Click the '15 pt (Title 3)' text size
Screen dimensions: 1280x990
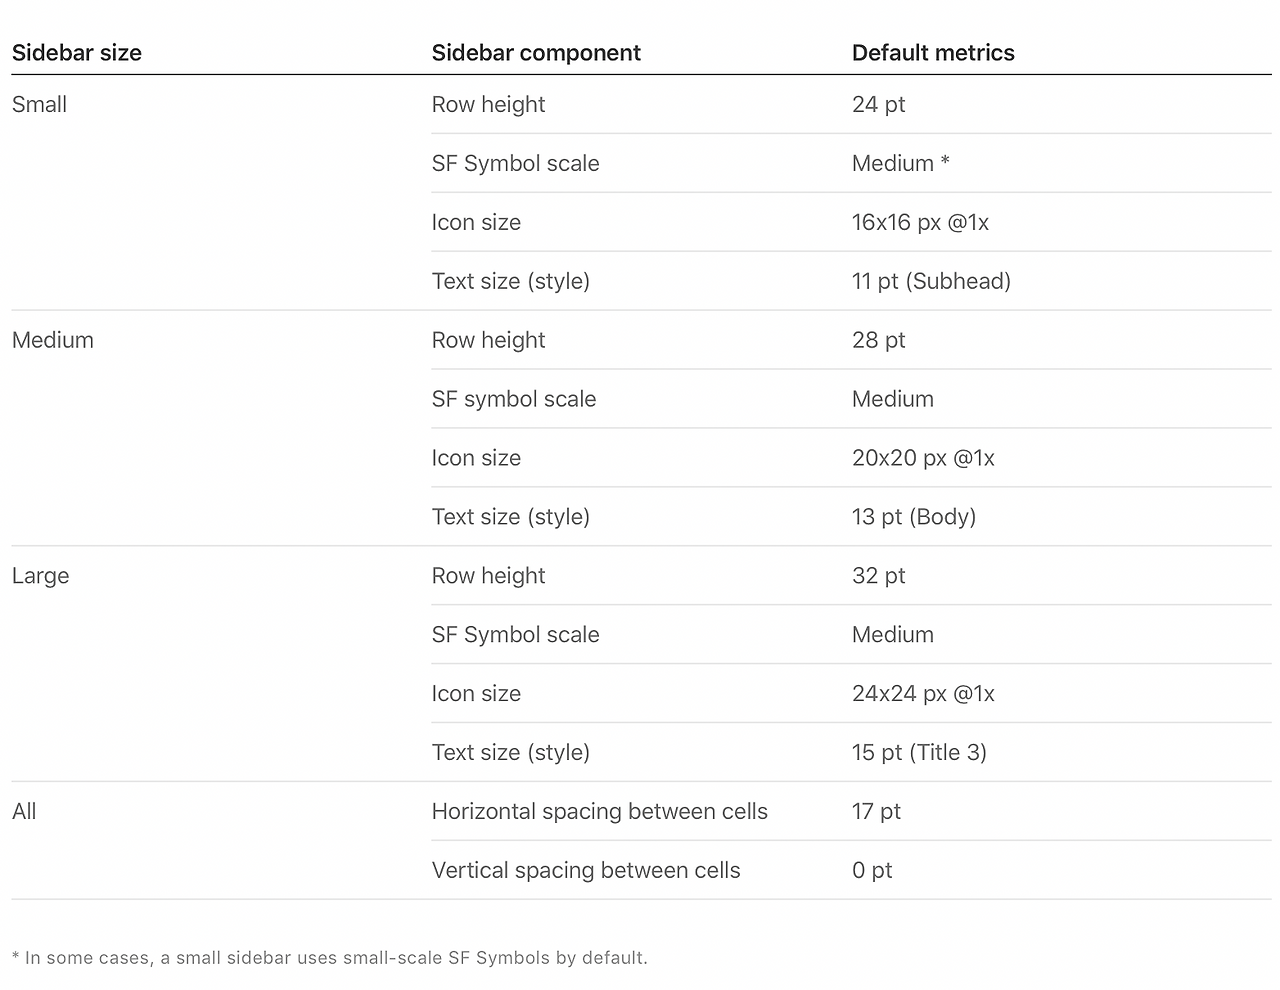920,752
